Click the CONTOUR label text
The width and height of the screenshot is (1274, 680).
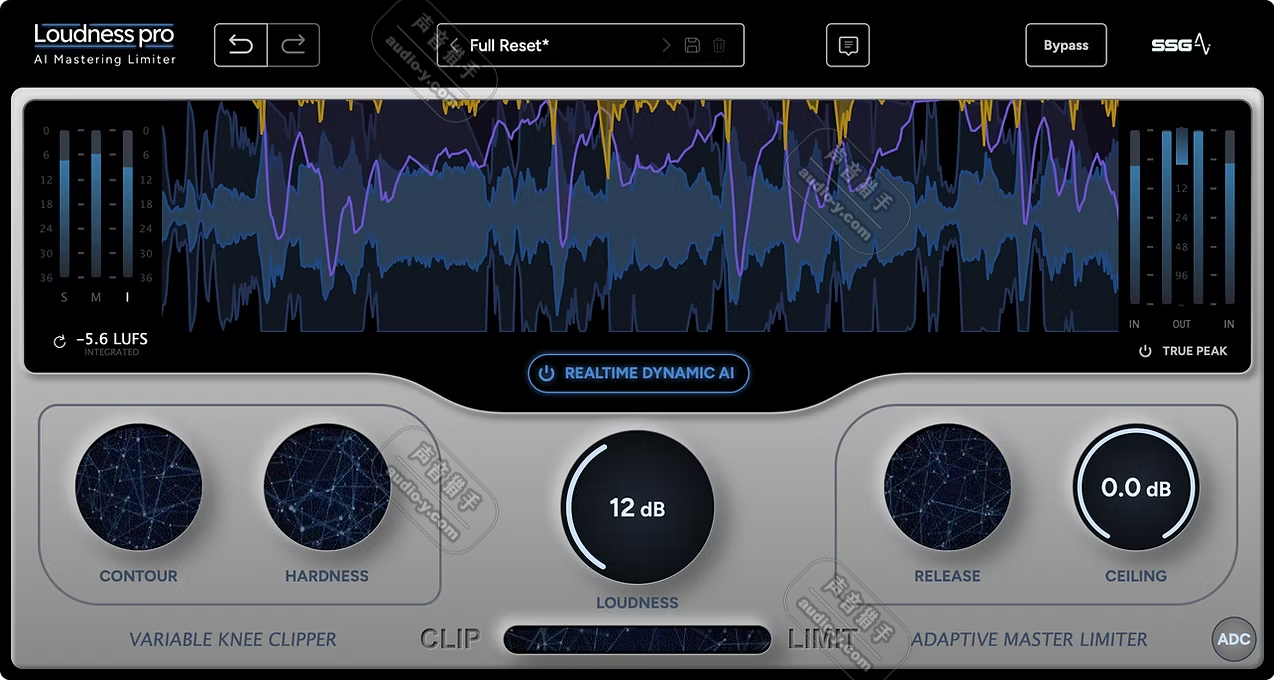[x=138, y=576]
